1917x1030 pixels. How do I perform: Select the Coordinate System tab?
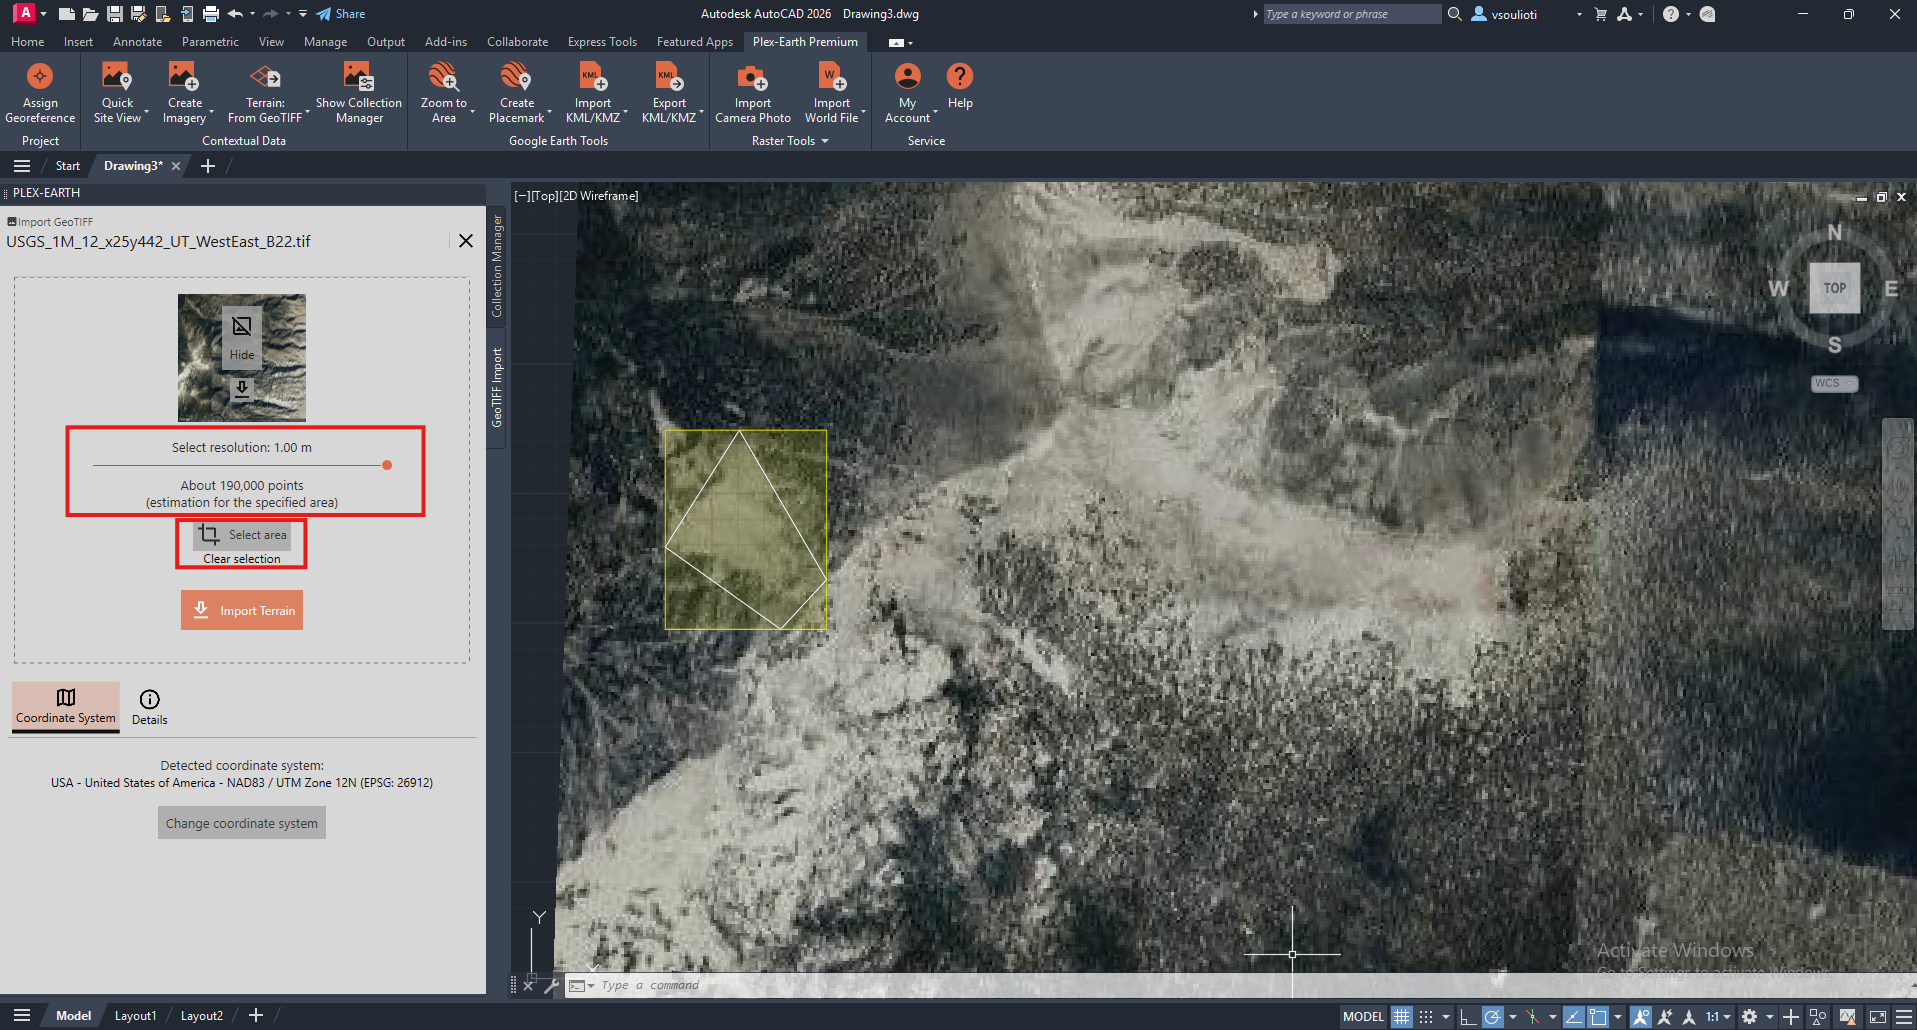[x=66, y=706]
